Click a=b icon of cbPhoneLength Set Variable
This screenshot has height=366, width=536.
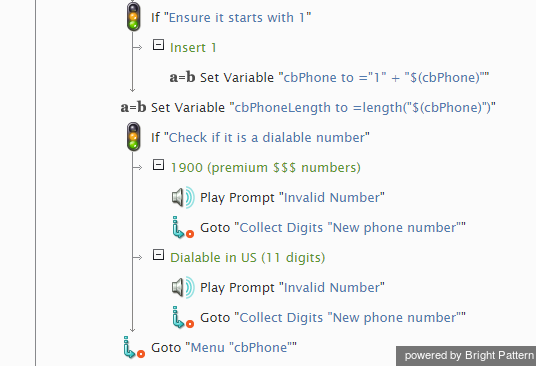[133, 108]
